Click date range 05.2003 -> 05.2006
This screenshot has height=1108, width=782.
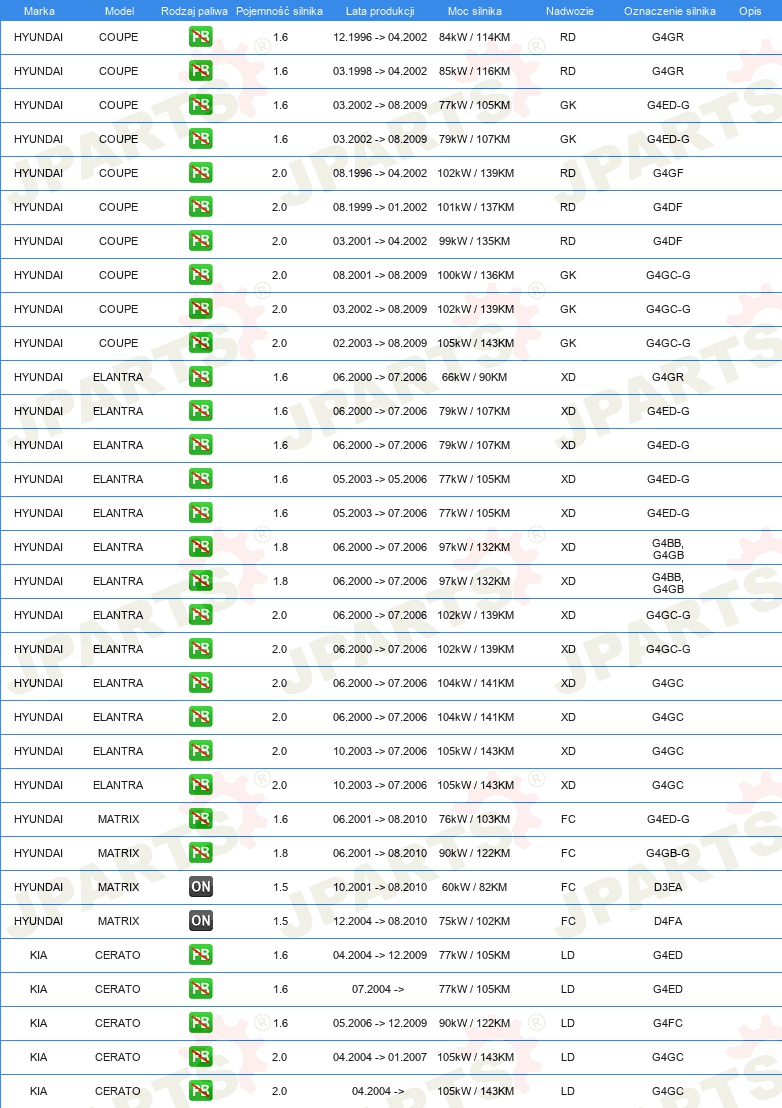click(380, 479)
